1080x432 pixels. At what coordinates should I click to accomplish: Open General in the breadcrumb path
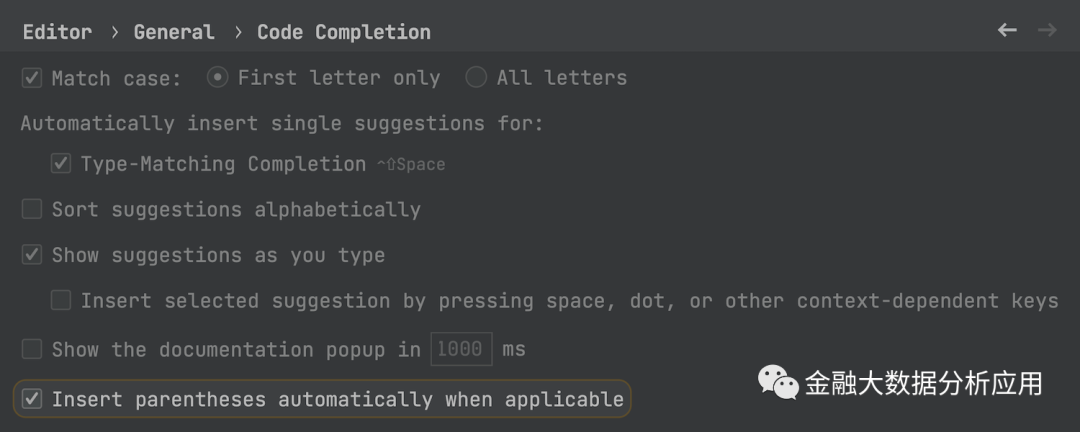pos(174,32)
